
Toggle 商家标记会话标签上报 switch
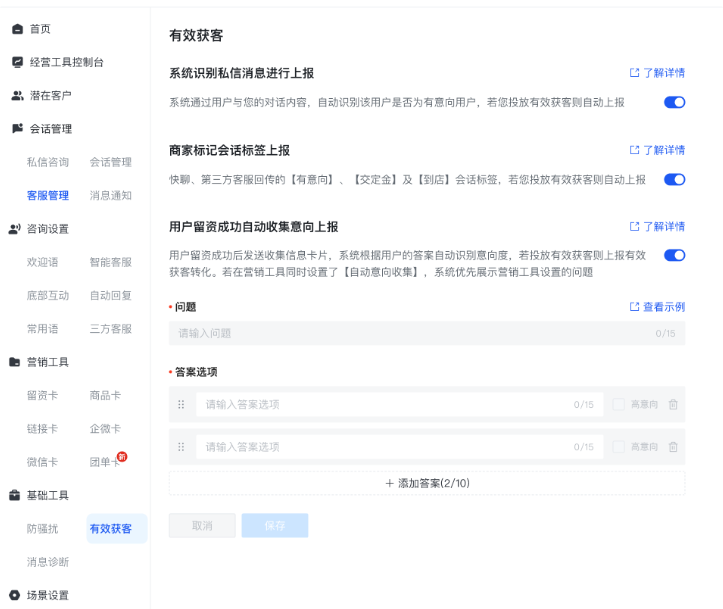tap(675, 179)
